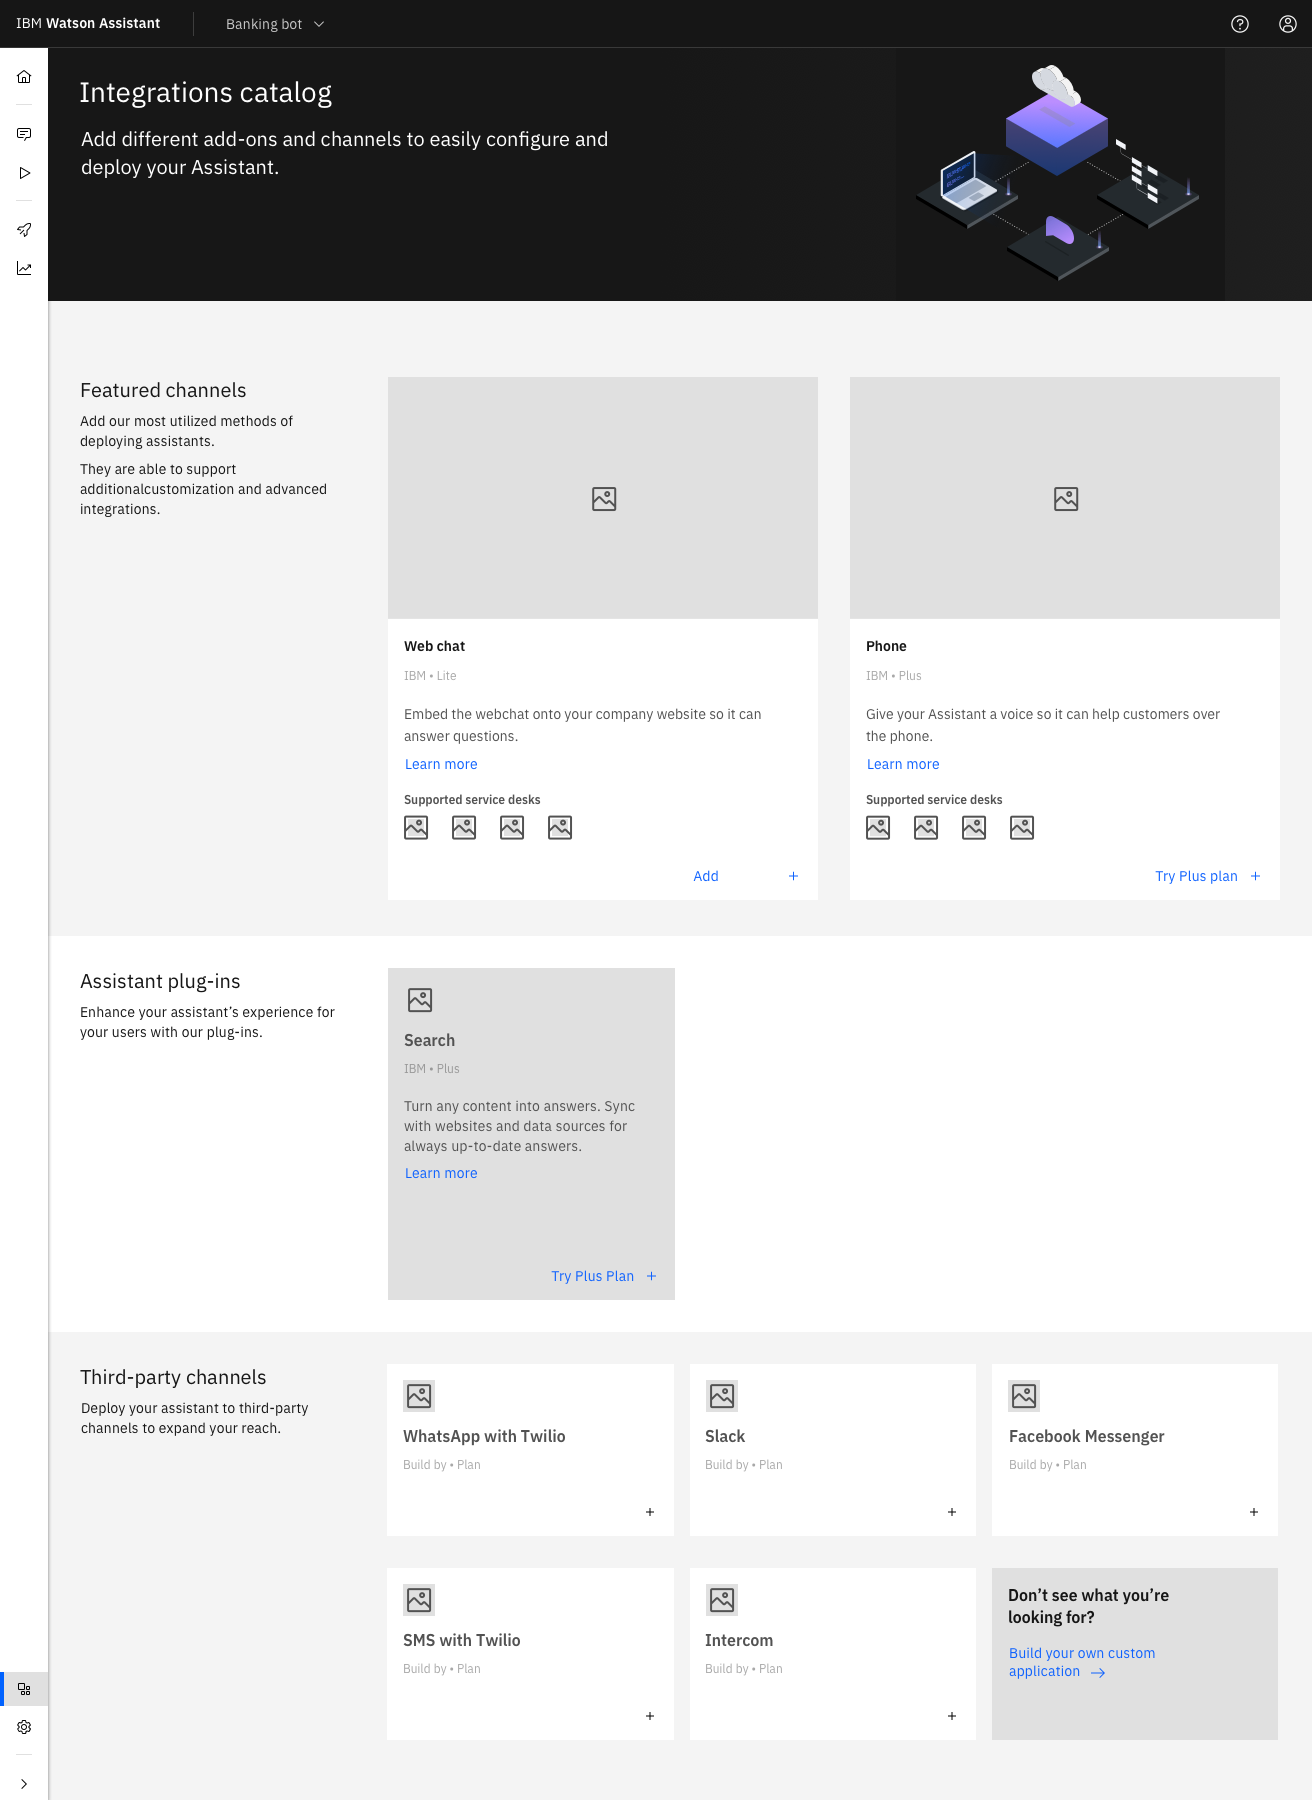Click Try Plus Plan on Search card
1312x1800 pixels.
click(x=593, y=1276)
